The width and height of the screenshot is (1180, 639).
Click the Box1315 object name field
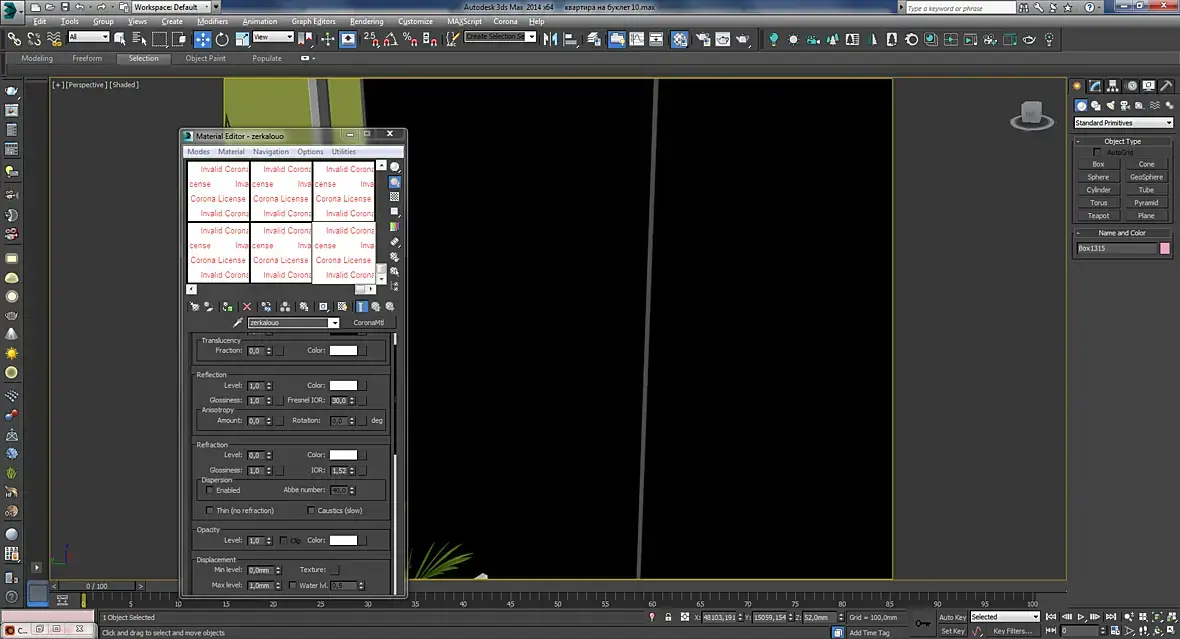(x=1116, y=248)
